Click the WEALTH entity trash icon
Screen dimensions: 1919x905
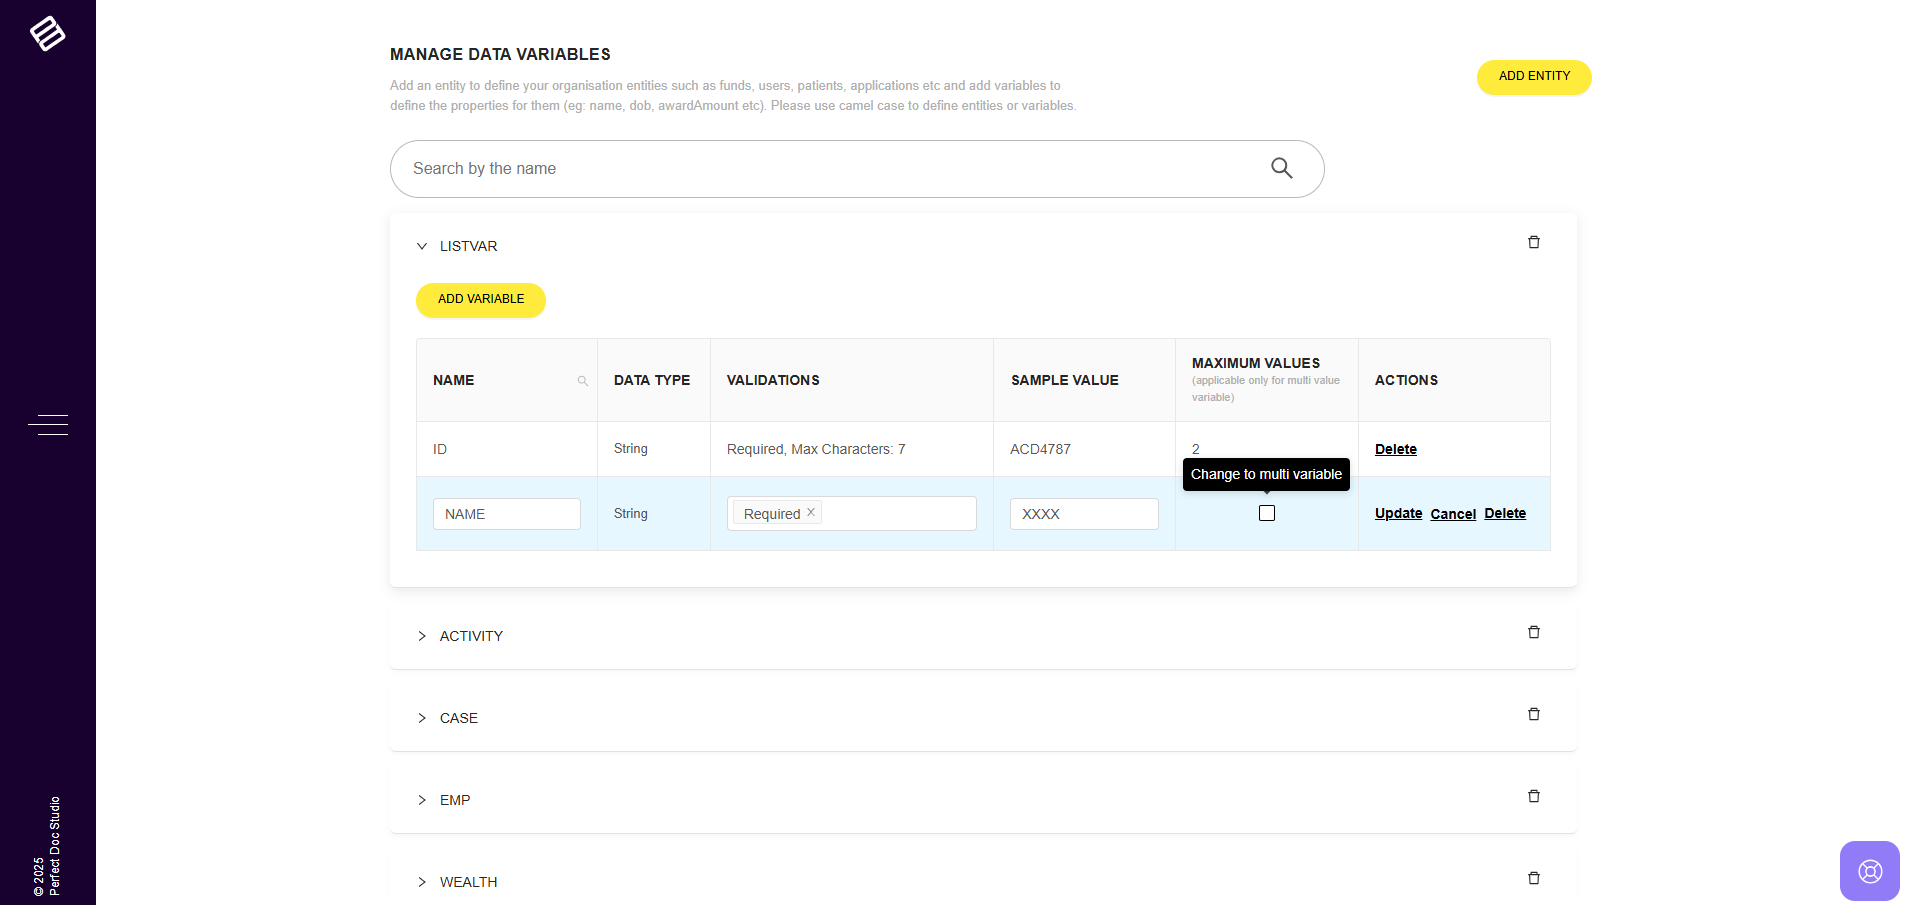(x=1533, y=878)
